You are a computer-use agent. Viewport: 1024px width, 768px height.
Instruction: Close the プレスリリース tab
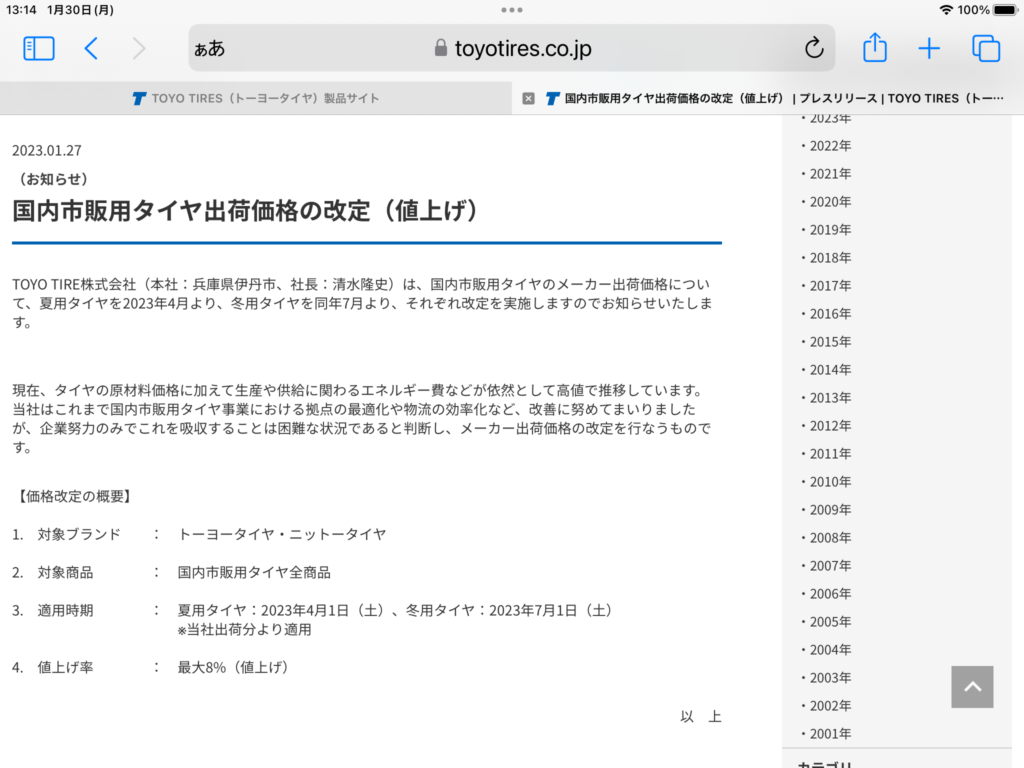click(528, 99)
